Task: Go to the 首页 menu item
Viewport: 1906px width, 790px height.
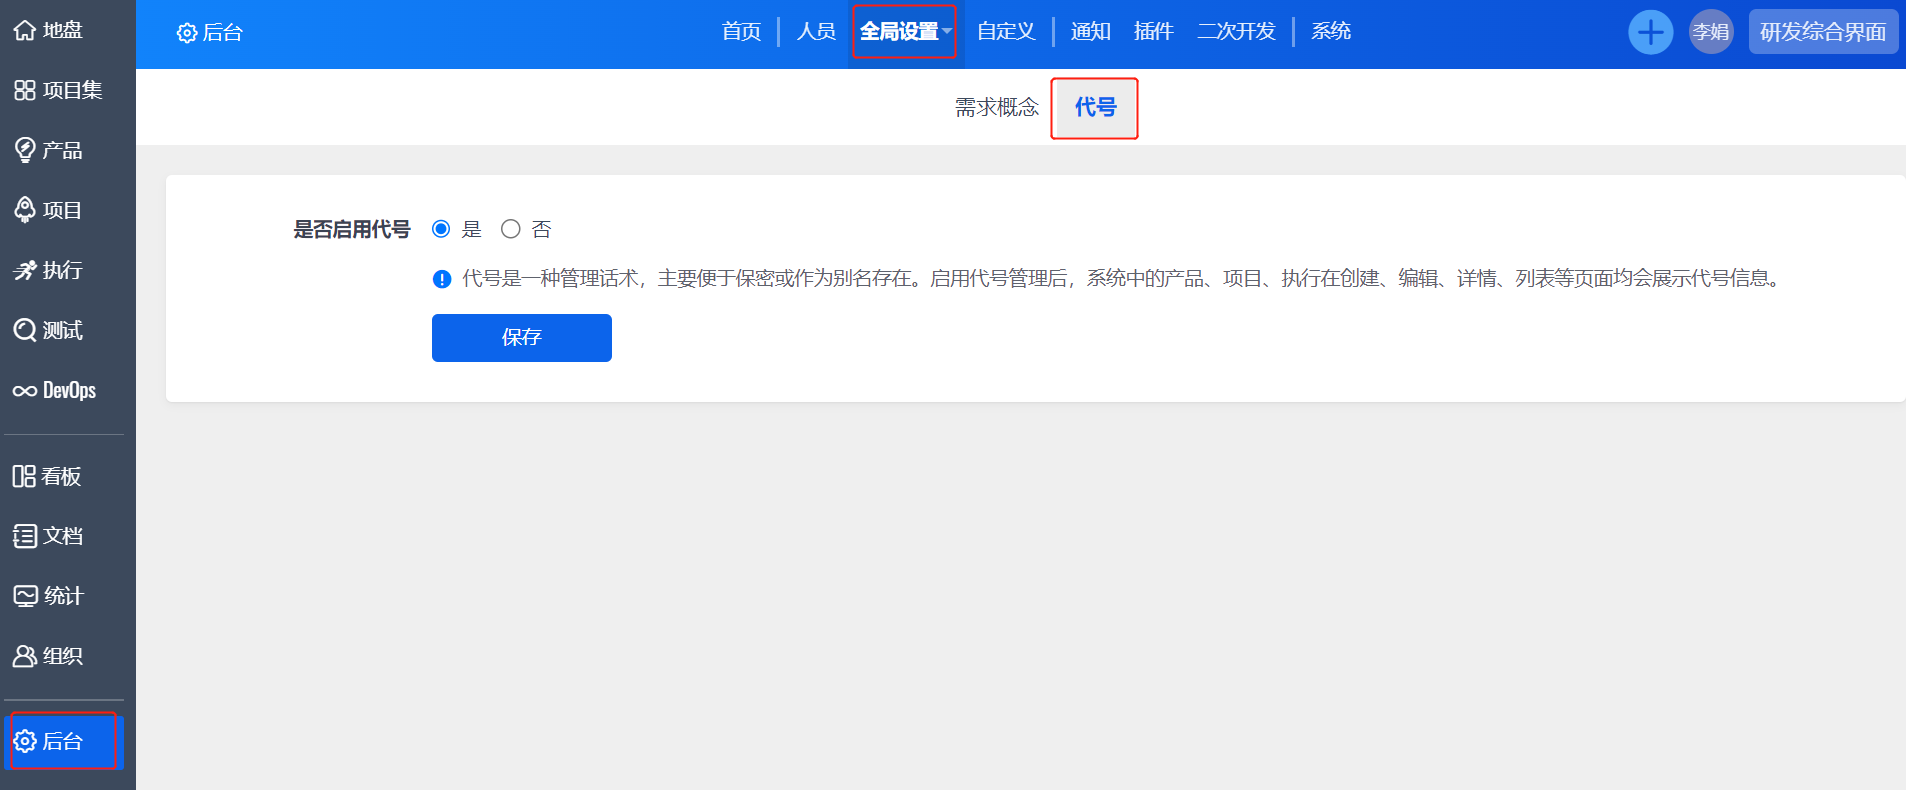Action: (x=741, y=32)
